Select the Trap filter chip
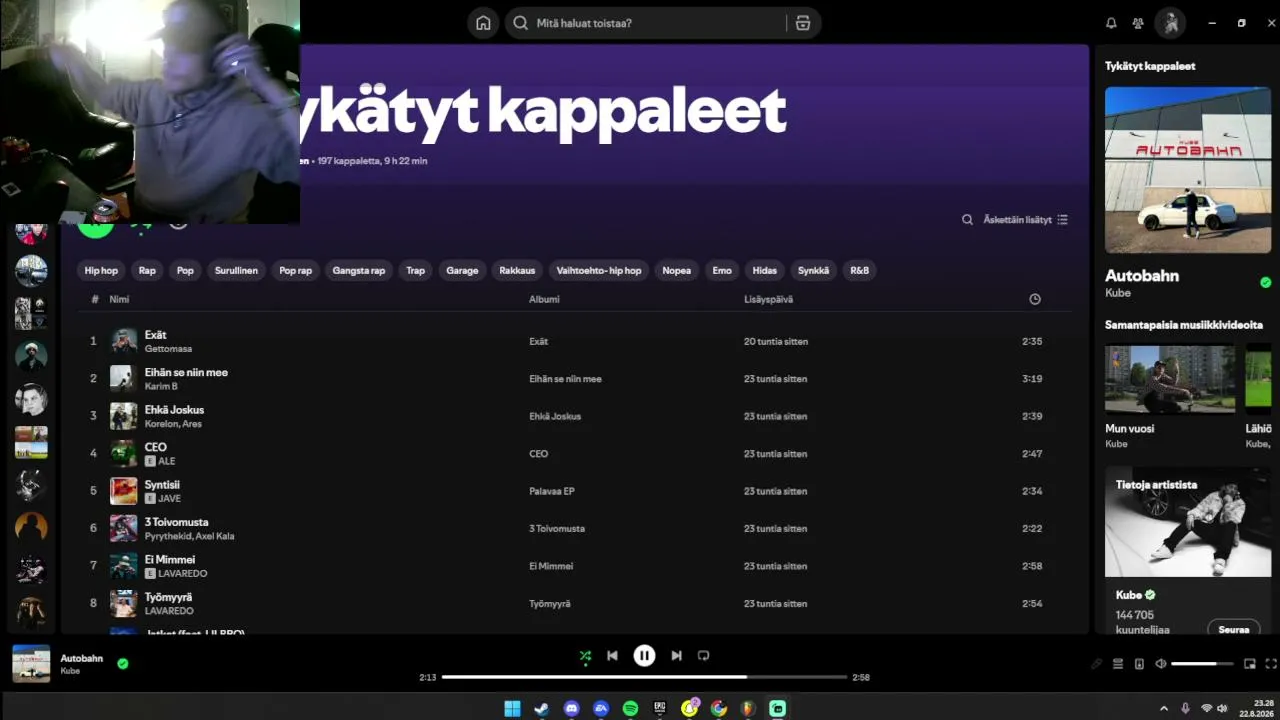Viewport: 1280px width, 720px height. click(416, 270)
